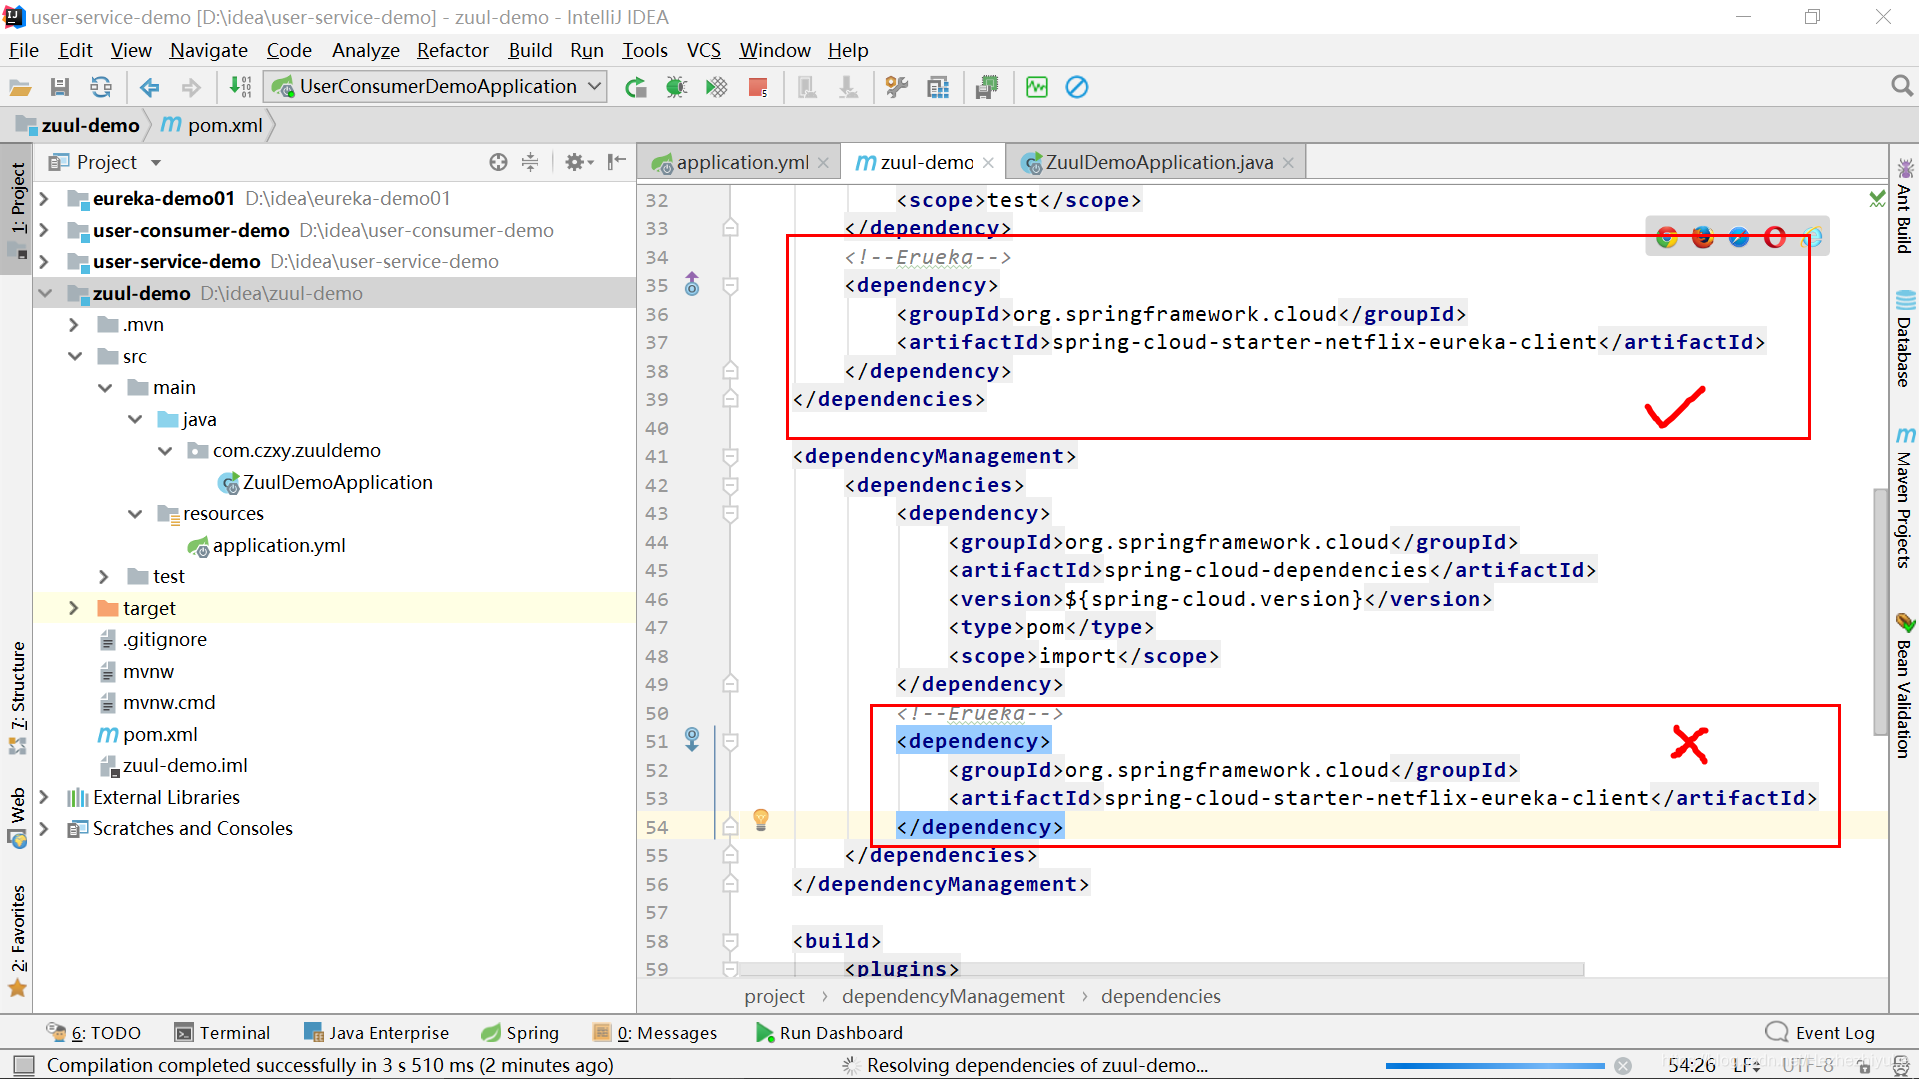Open Project panel gear settings

coord(578,162)
